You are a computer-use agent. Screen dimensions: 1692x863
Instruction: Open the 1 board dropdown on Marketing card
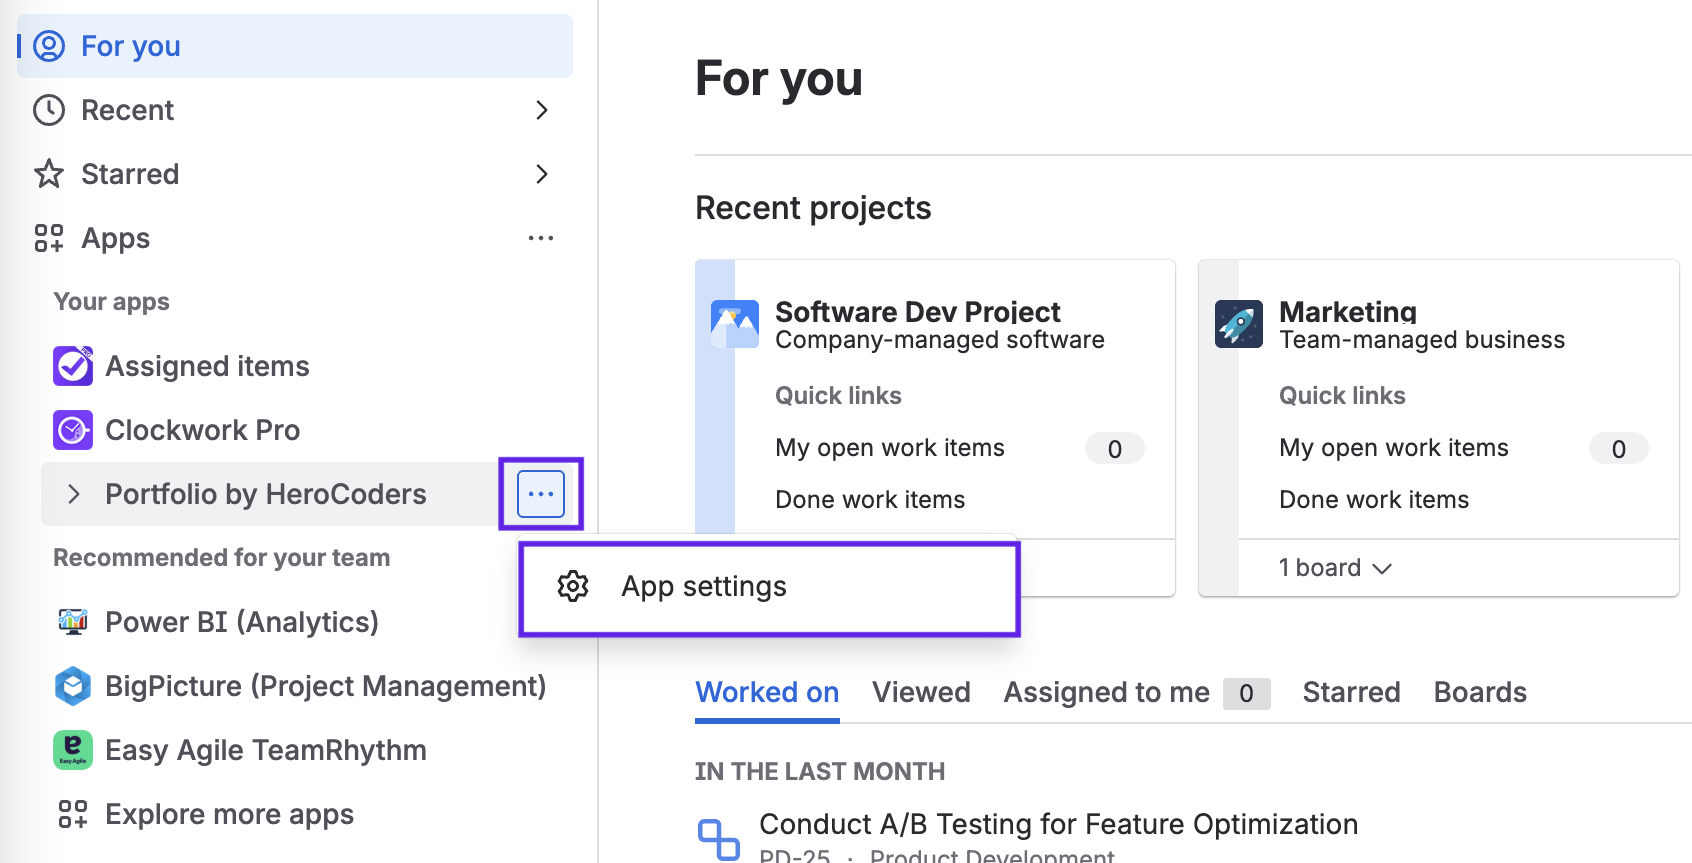coord(1335,568)
